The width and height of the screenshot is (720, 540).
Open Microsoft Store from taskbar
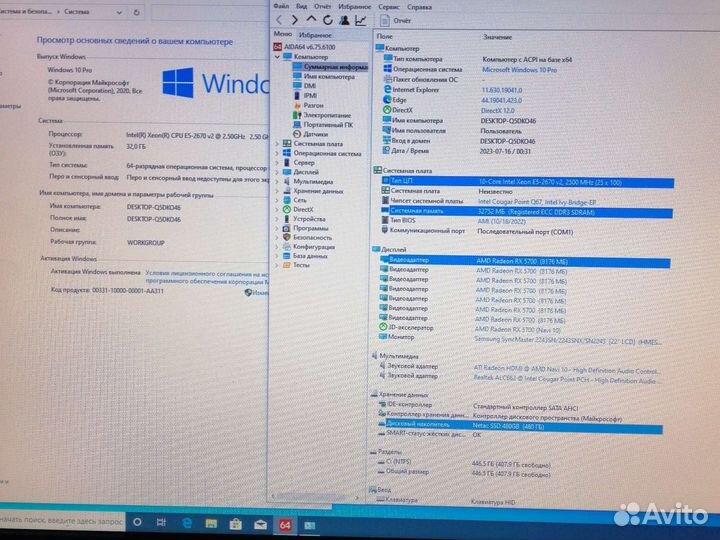[x=236, y=524]
